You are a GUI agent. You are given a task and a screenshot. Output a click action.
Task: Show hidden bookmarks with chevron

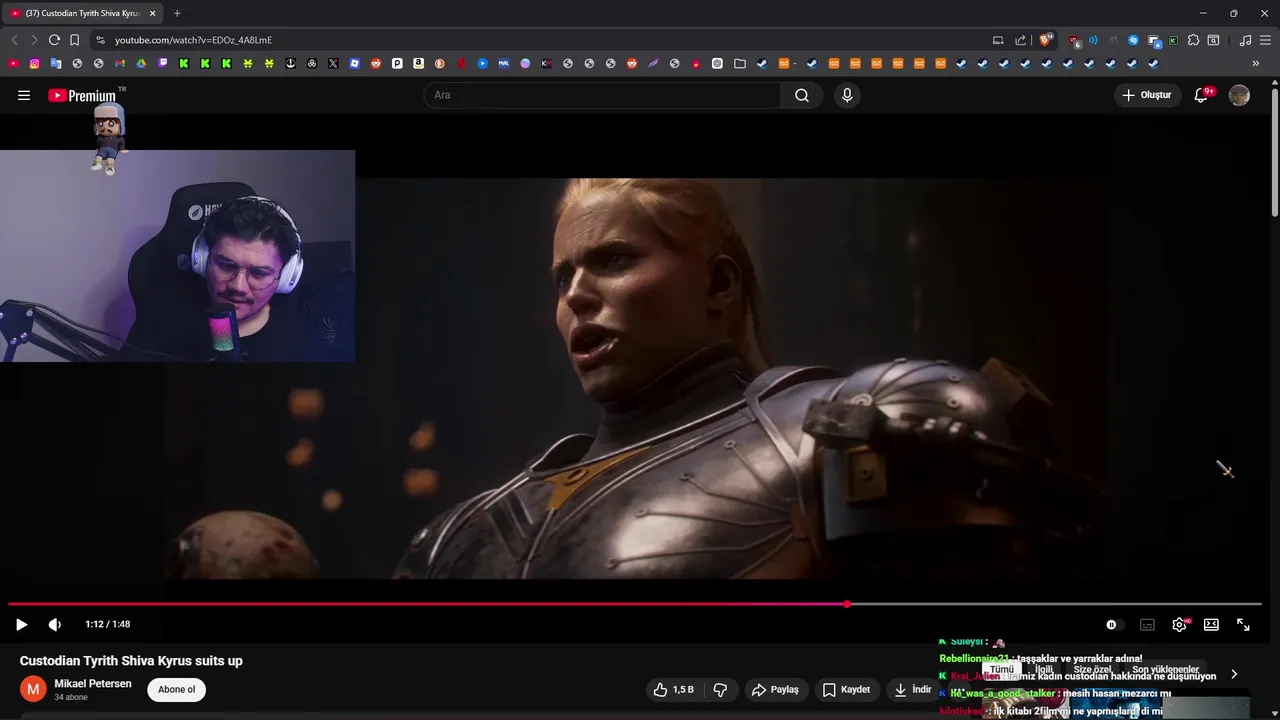pos(1256,63)
